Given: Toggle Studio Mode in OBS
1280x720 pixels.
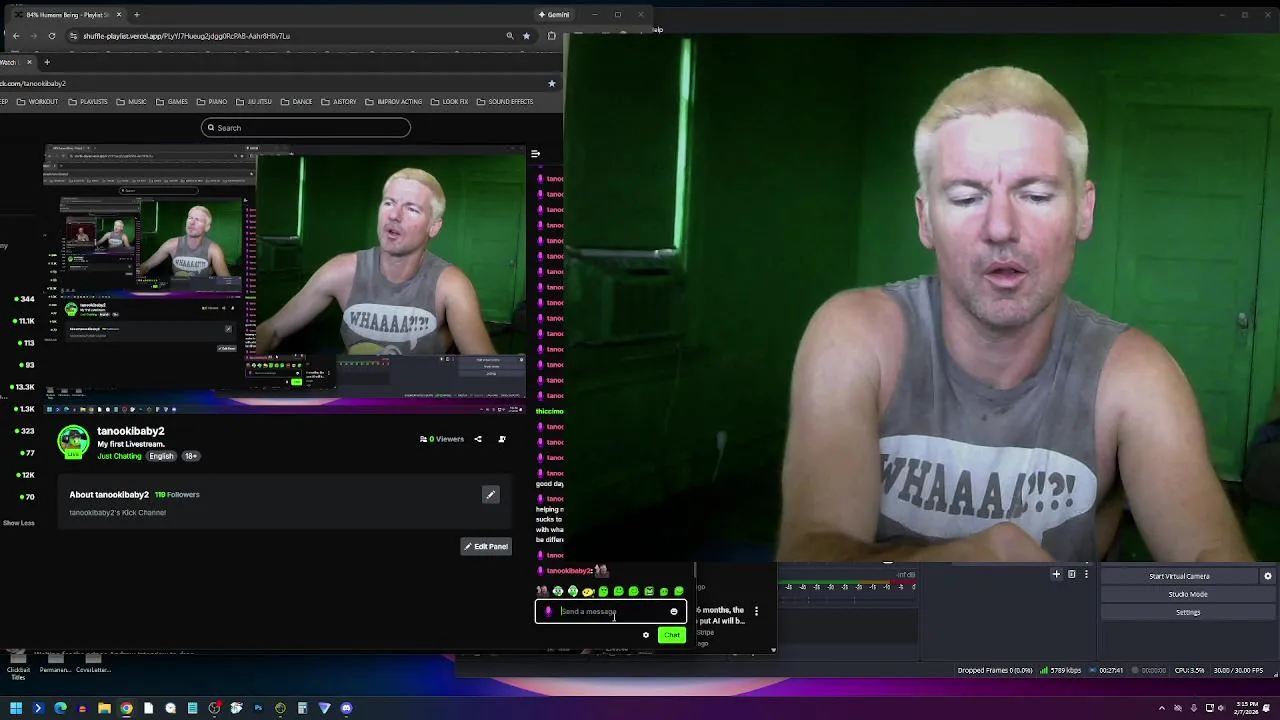Looking at the screenshot, I should tap(1188, 594).
